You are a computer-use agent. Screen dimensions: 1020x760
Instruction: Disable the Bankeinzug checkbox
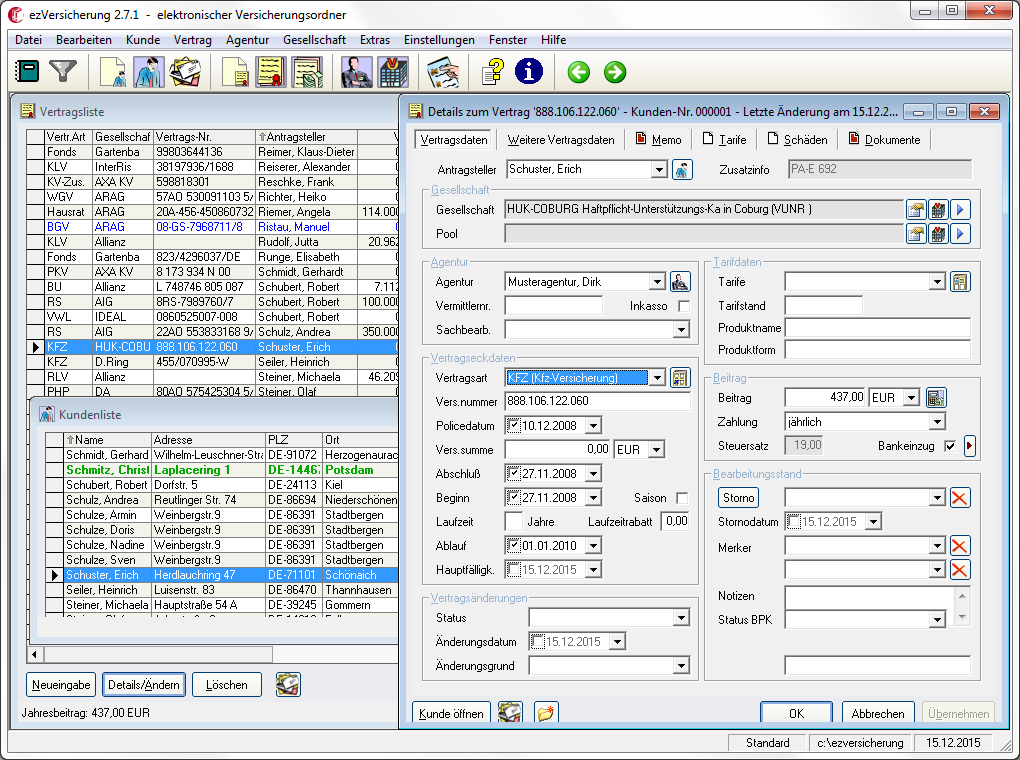pyautogui.click(x=951, y=445)
